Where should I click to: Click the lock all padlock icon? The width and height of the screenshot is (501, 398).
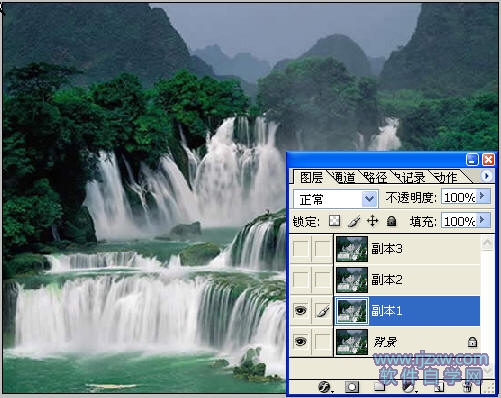coord(391,221)
